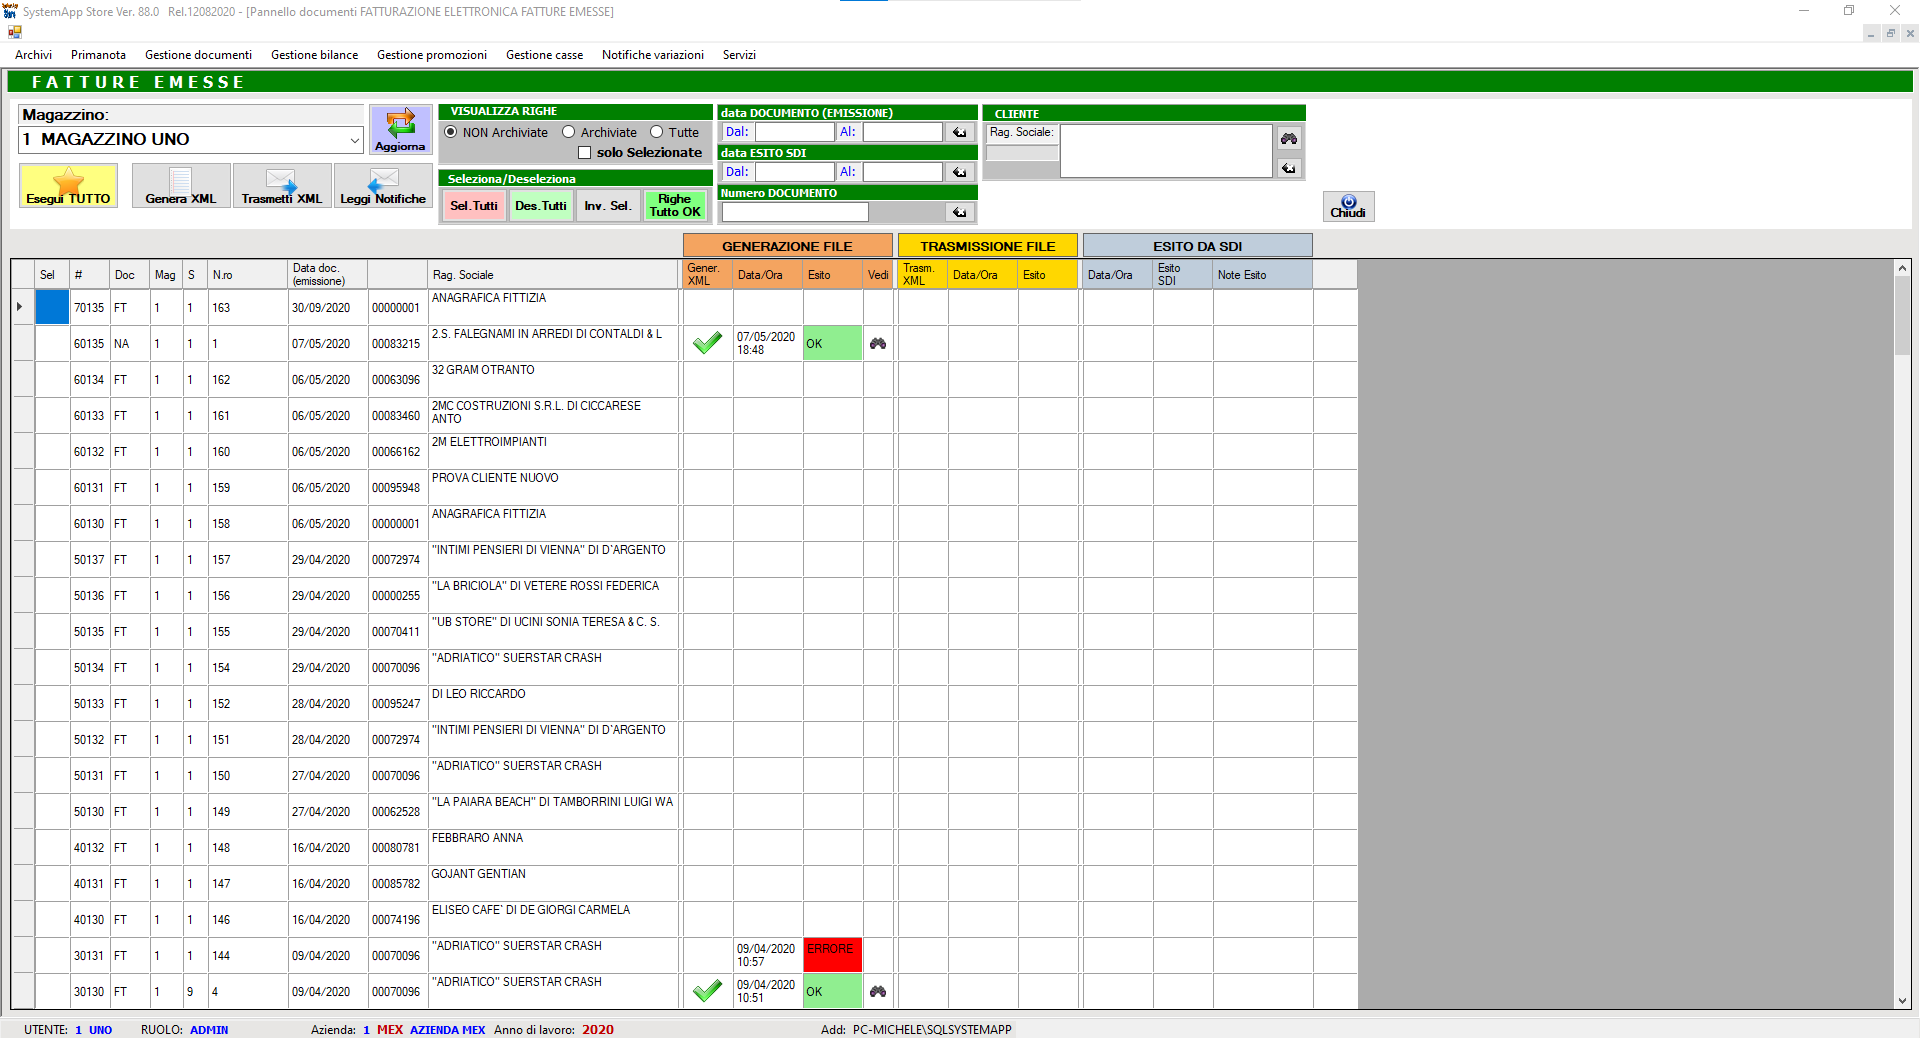Click Numero documento input field
The width and height of the screenshot is (1920, 1038).
795,212
